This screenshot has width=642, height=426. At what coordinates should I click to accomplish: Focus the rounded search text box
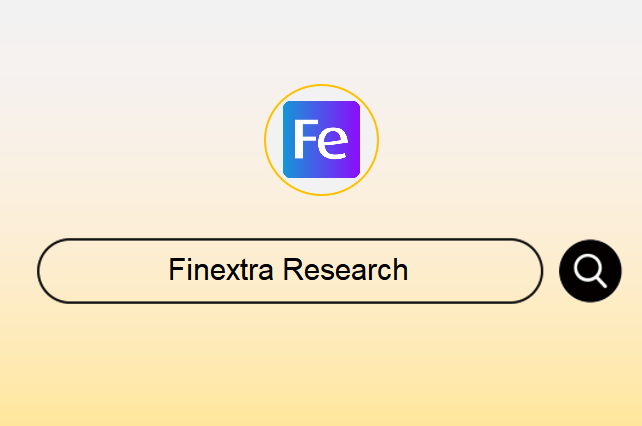(290, 271)
